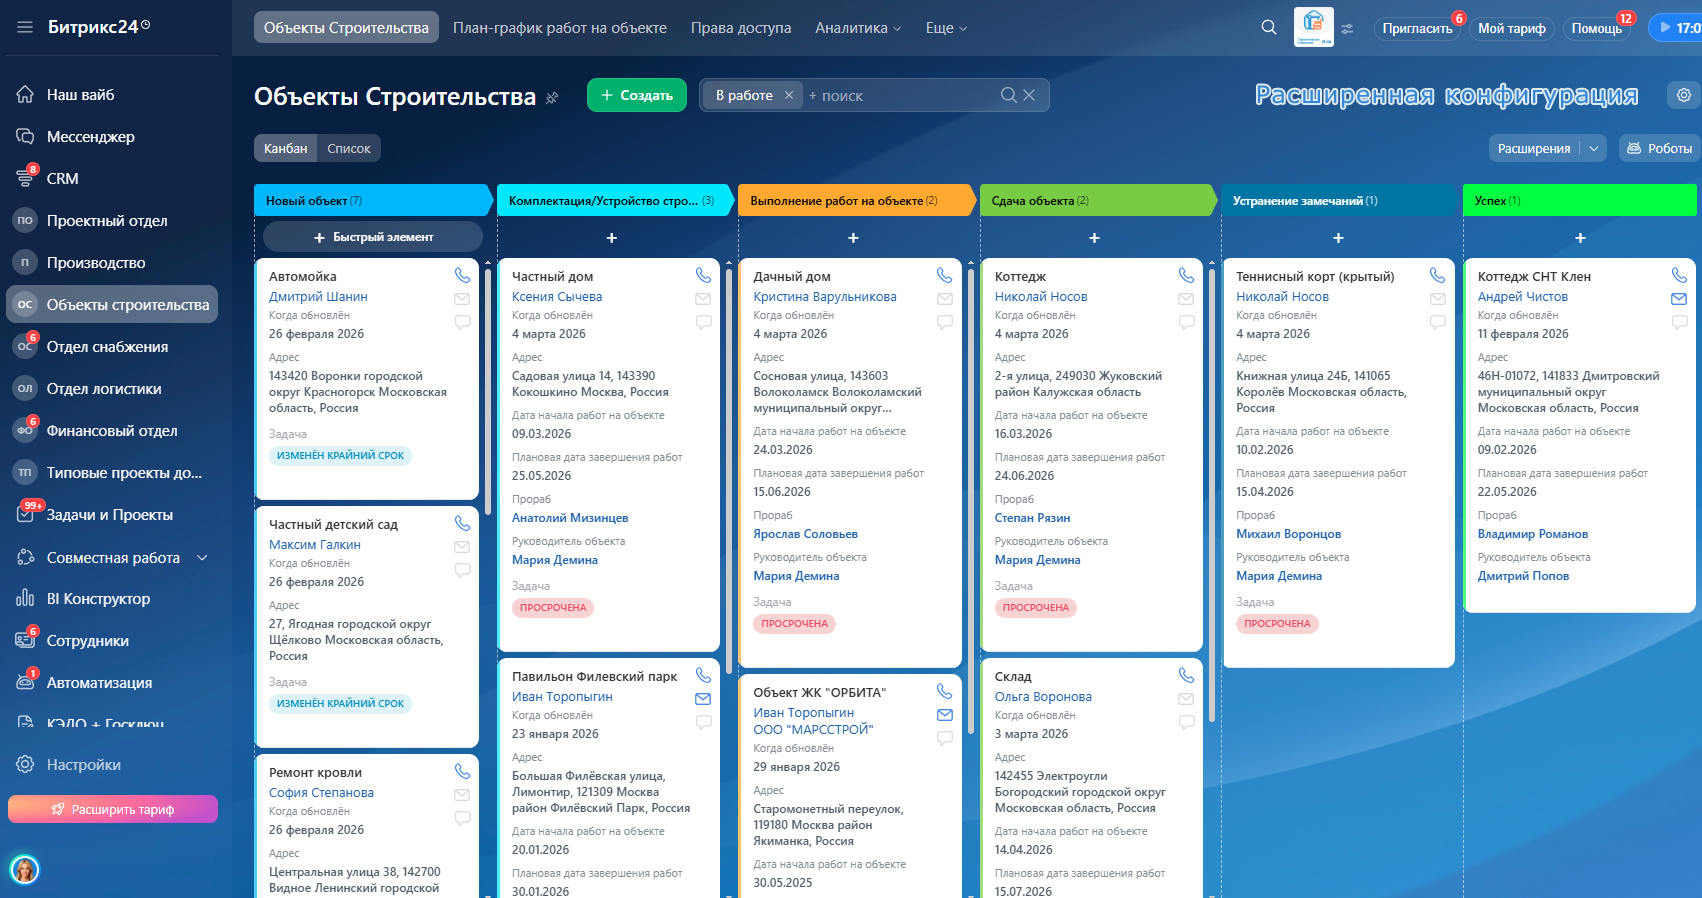Open the Частный детский сад card title
Screen dimensions: 1702x898
(333, 524)
